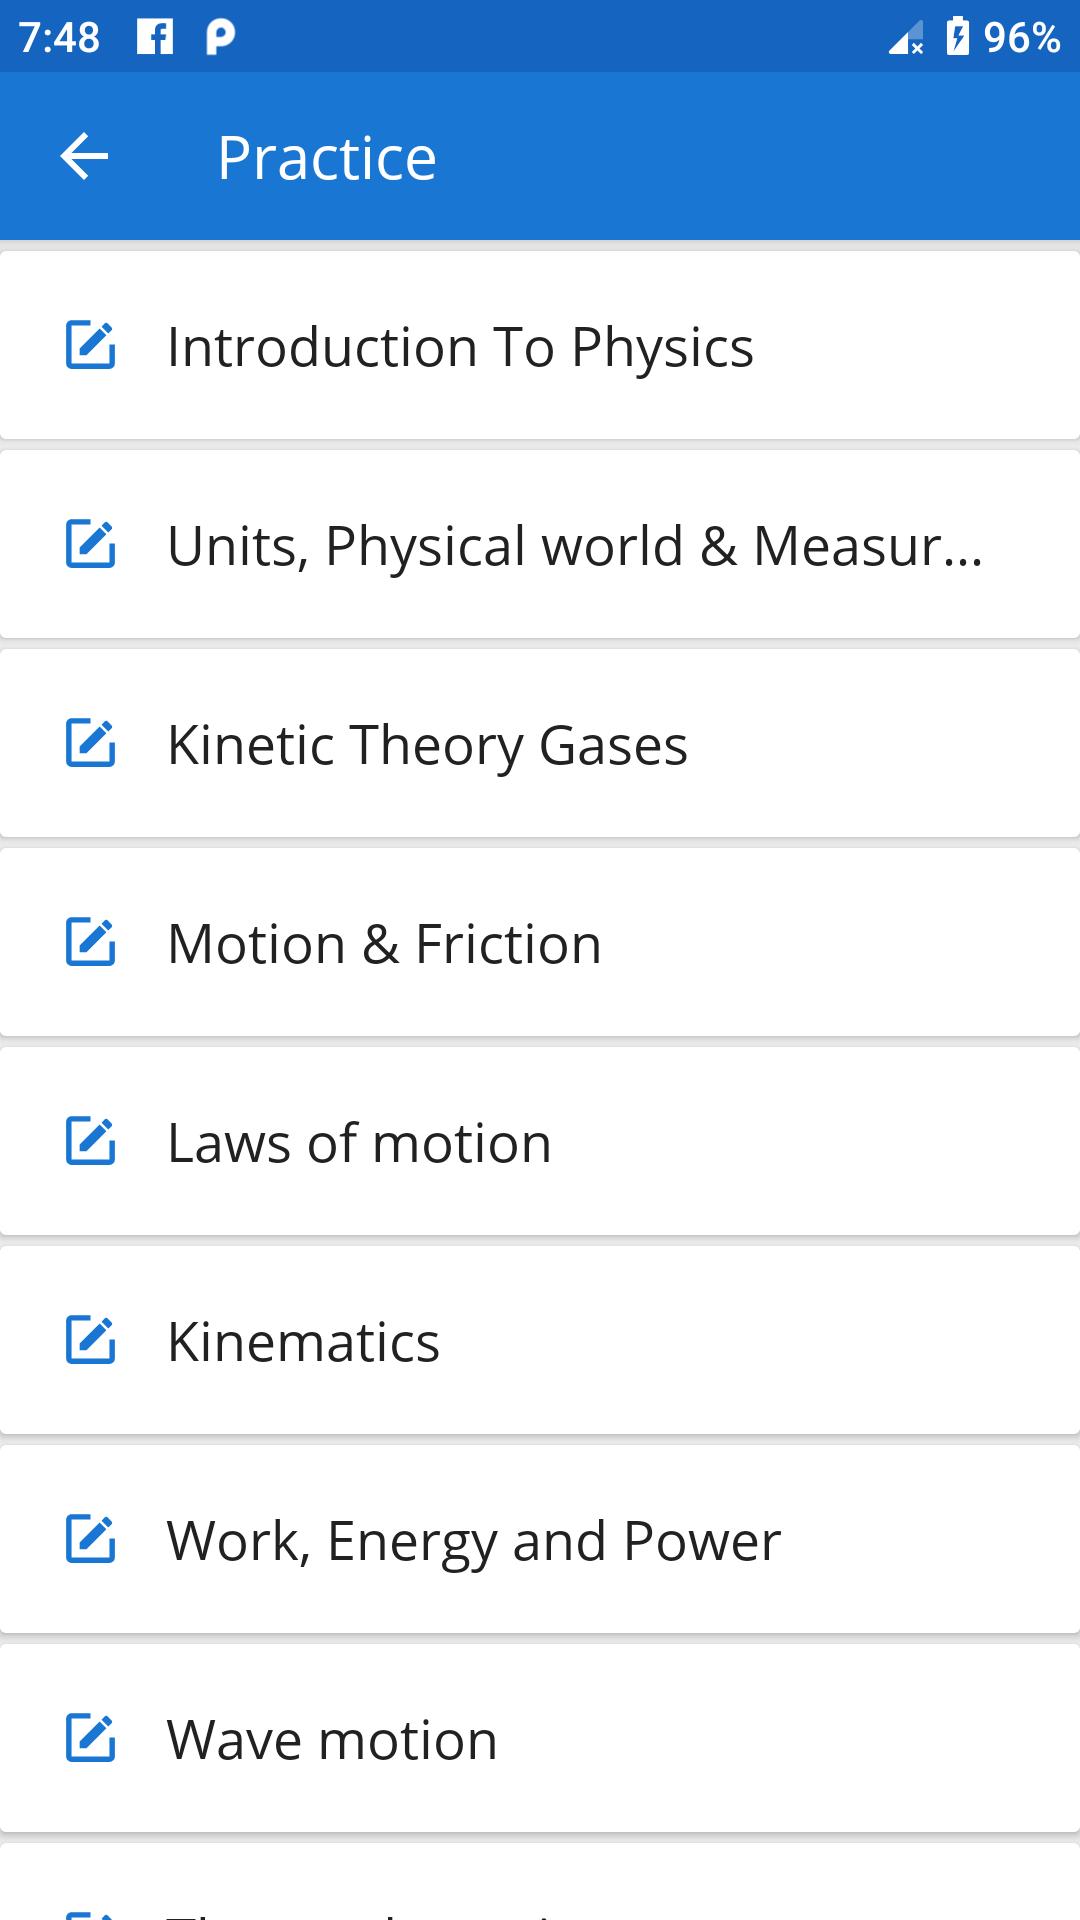Screen dimensions: 1080x1920
Task: Tap edit icon beside Units, Physical world
Action: tap(91, 545)
